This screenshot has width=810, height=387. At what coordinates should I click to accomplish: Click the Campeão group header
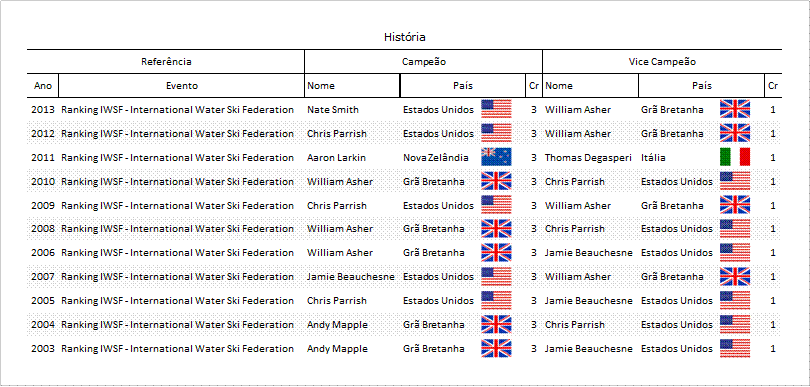424,61
